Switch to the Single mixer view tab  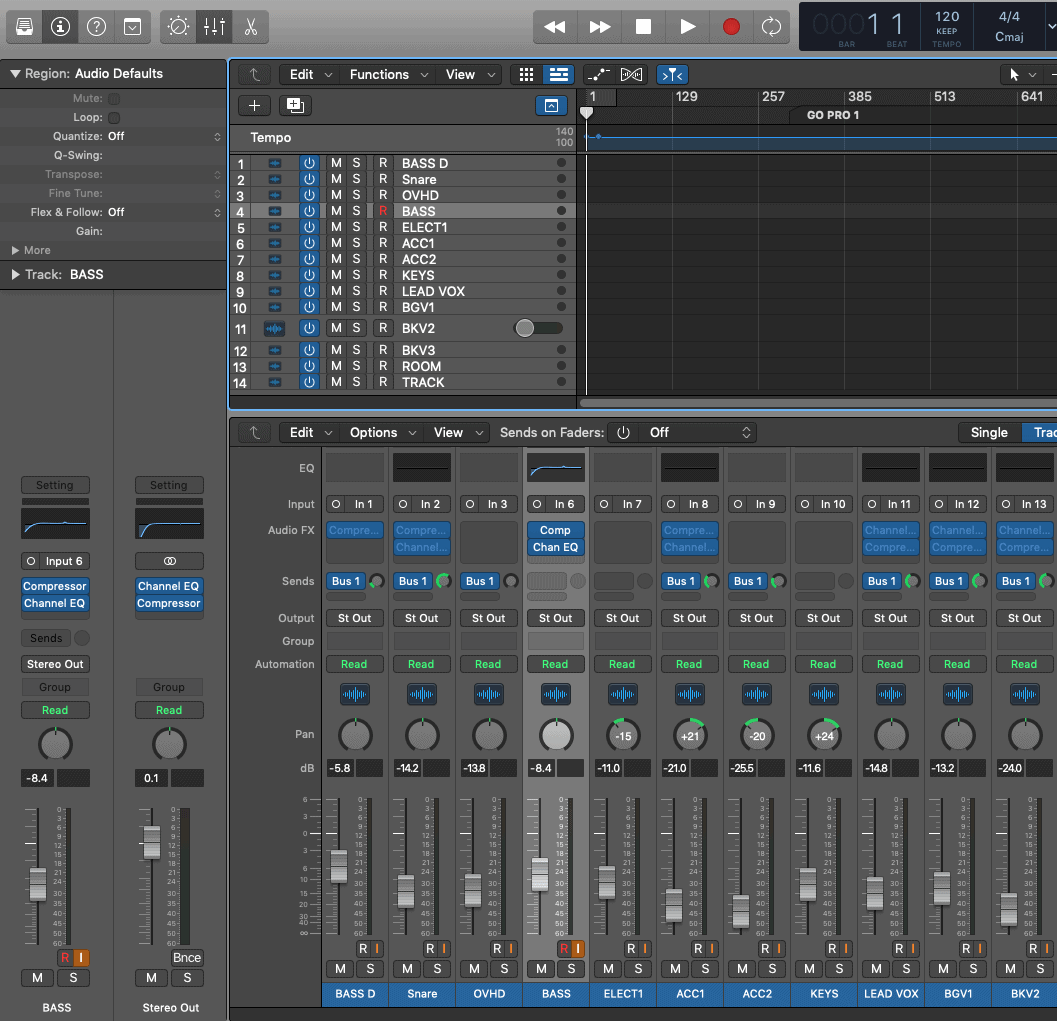(x=989, y=432)
